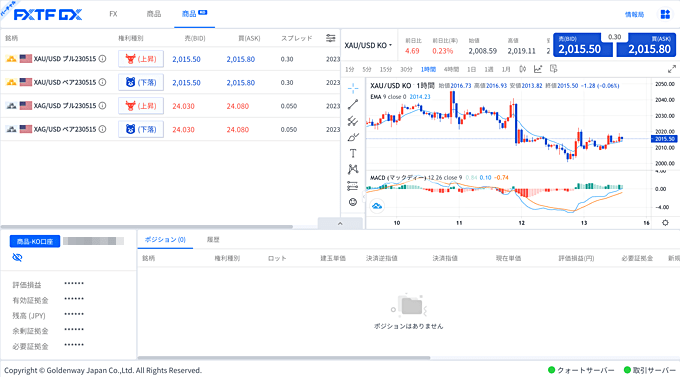Viewport: 680px width, 377px height.
Task: Open the indicators icon in chart toolbar
Action: pyautogui.click(x=538, y=69)
